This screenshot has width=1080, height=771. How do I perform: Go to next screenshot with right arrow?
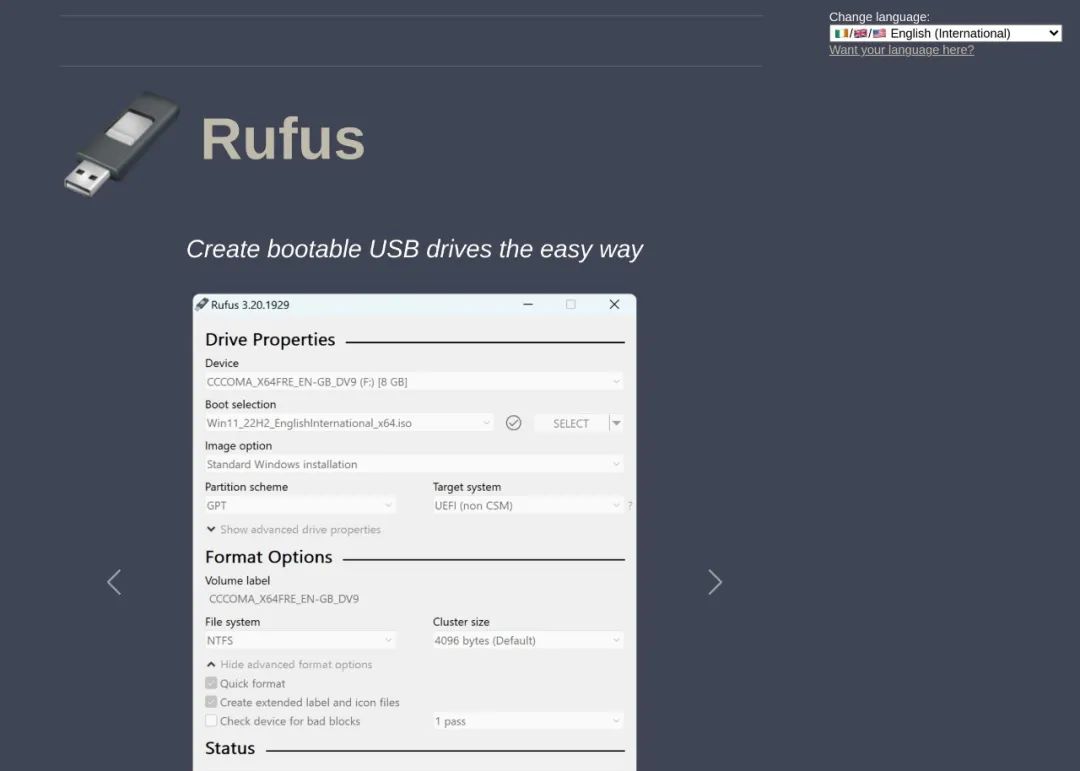[715, 582]
